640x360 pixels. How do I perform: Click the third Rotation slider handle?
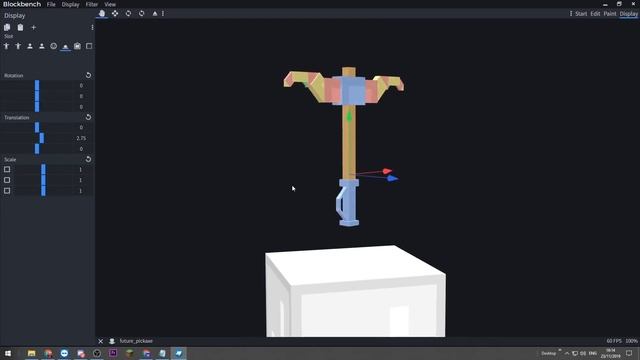(37, 107)
